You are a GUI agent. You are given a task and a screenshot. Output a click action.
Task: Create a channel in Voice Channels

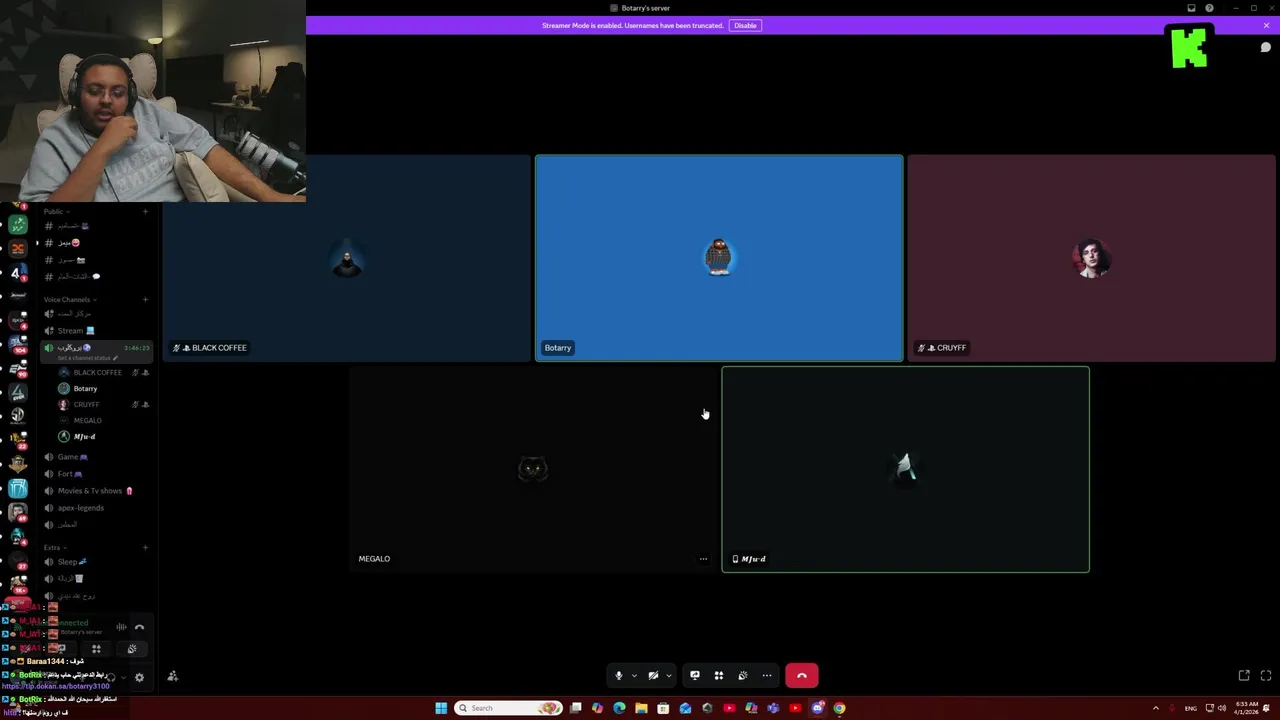coord(145,300)
